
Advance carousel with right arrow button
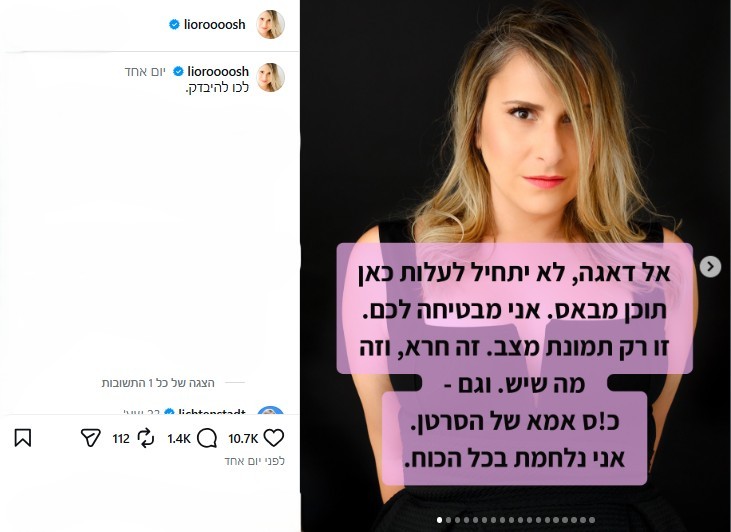710,266
